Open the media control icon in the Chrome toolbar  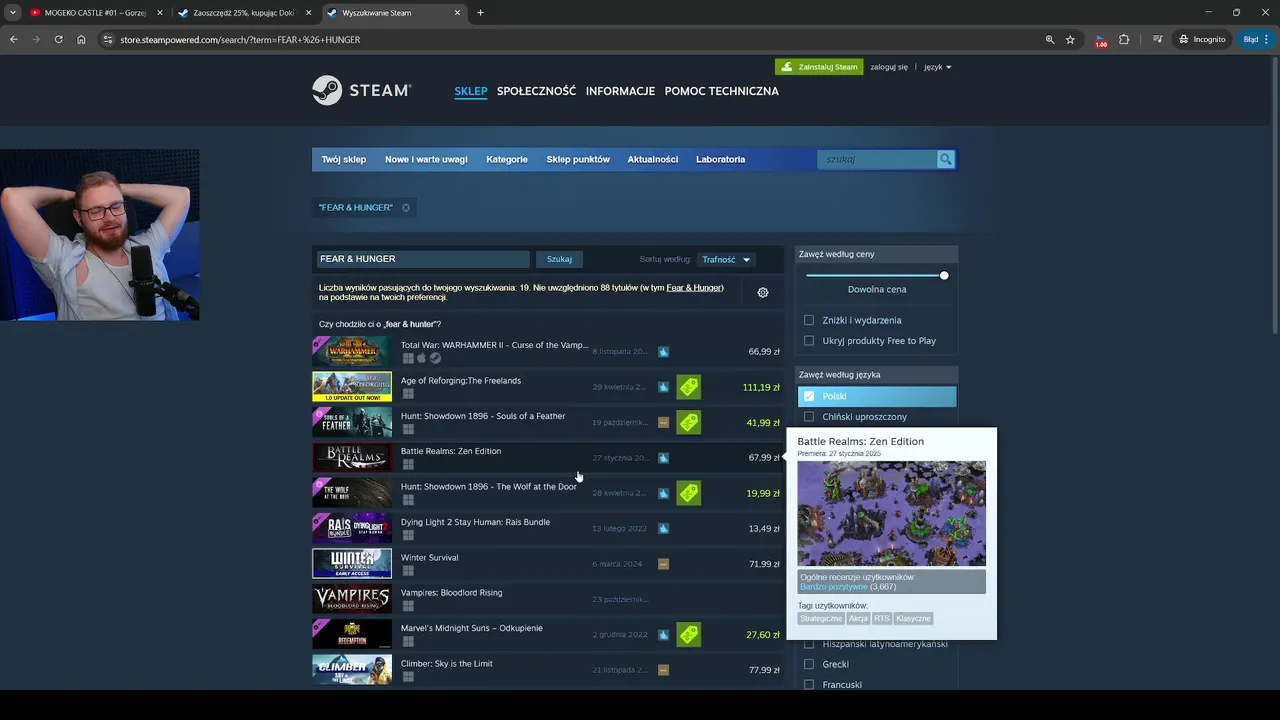pos(1157,39)
